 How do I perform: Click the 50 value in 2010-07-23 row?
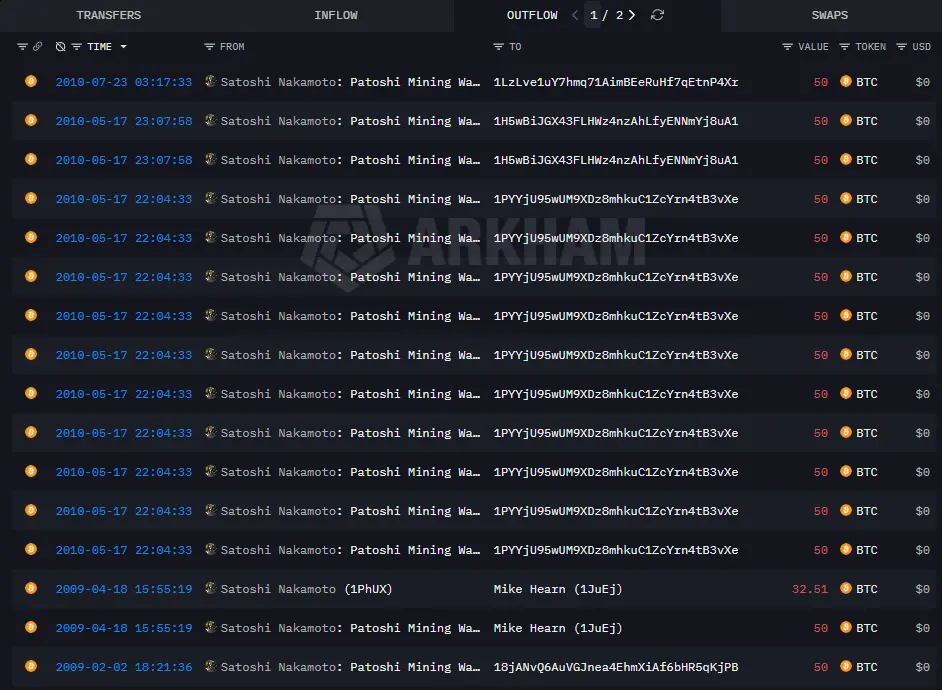tap(821, 82)
